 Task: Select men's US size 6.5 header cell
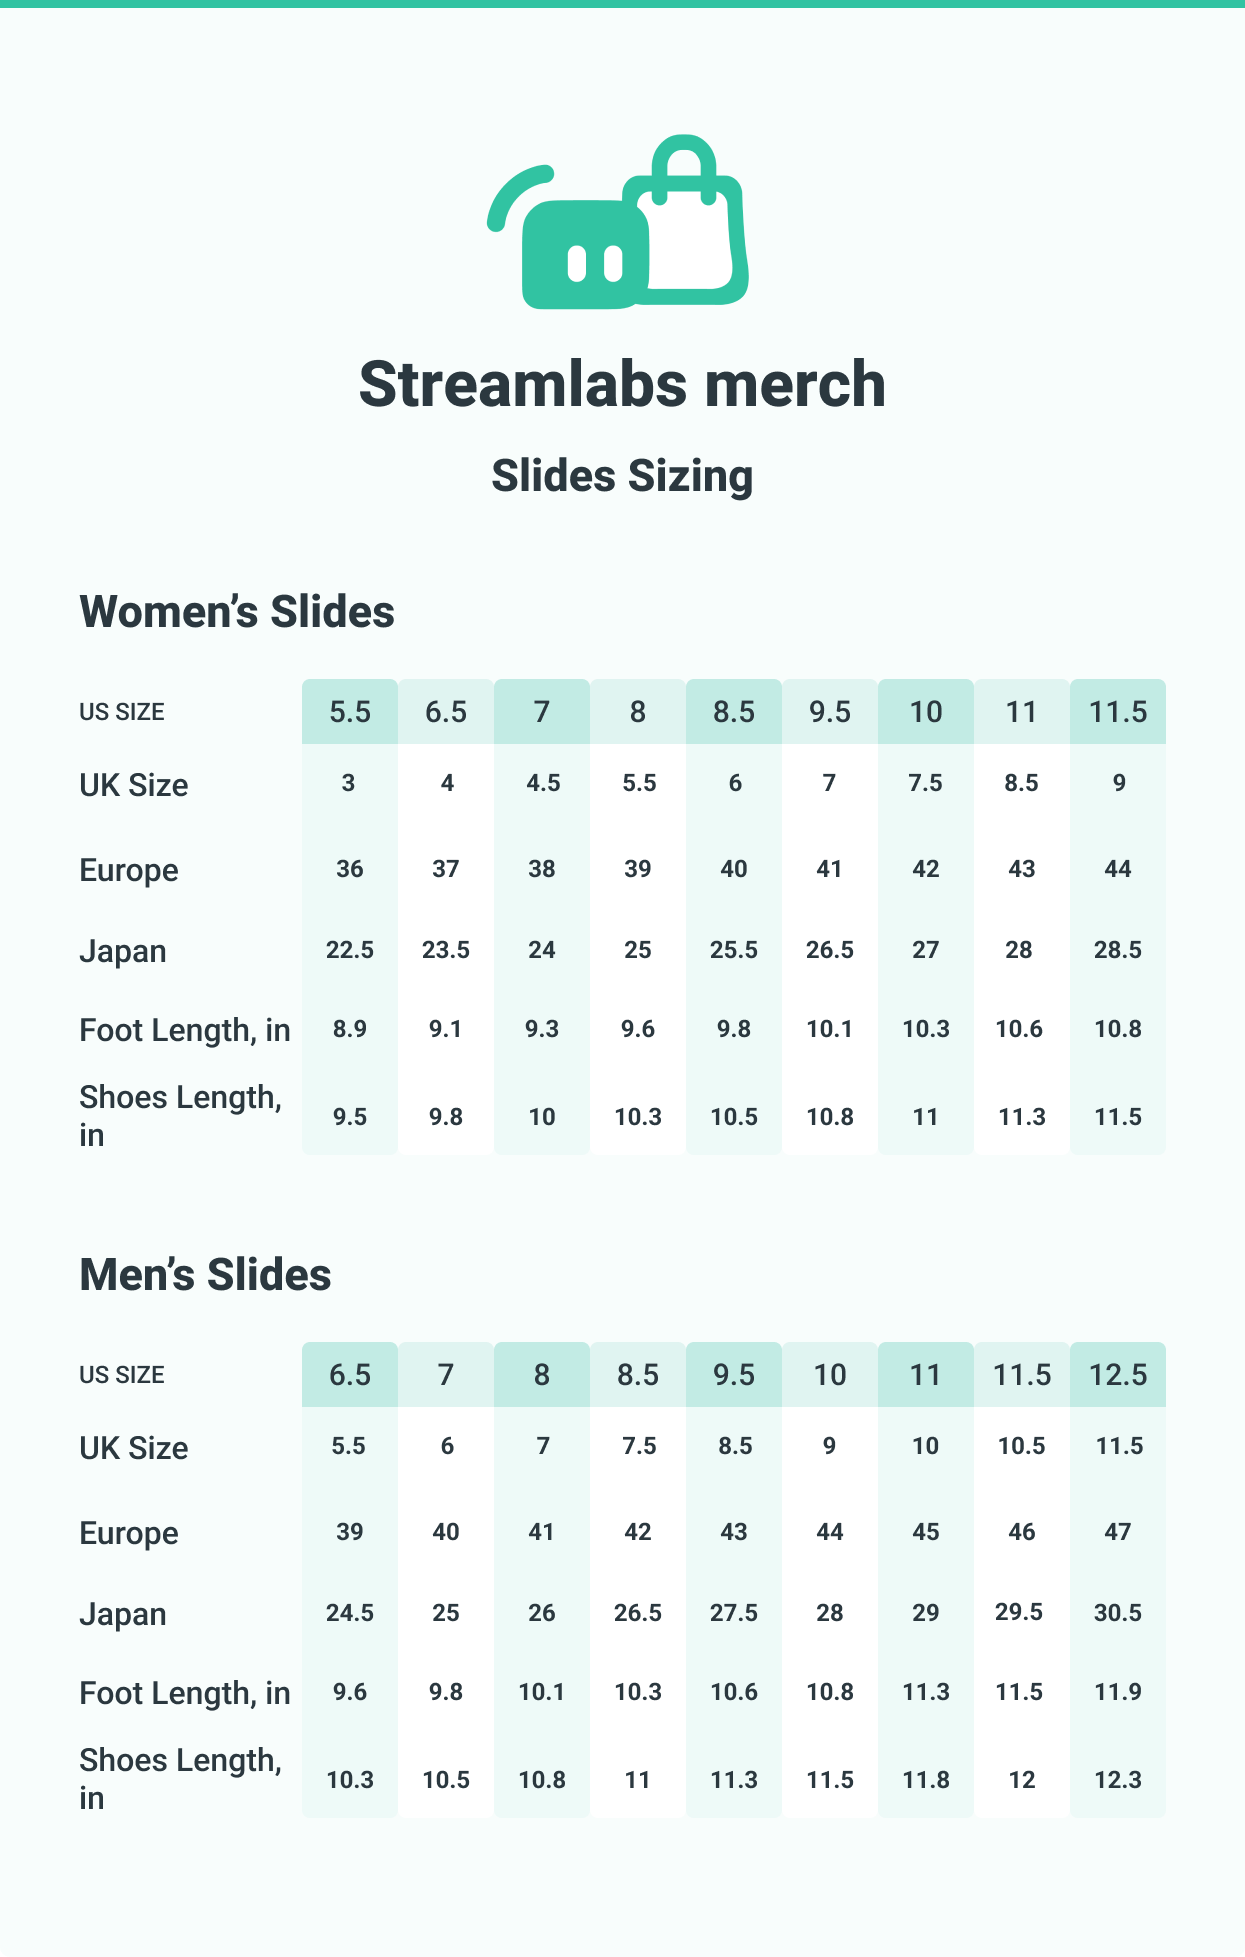pos(350,1375)
